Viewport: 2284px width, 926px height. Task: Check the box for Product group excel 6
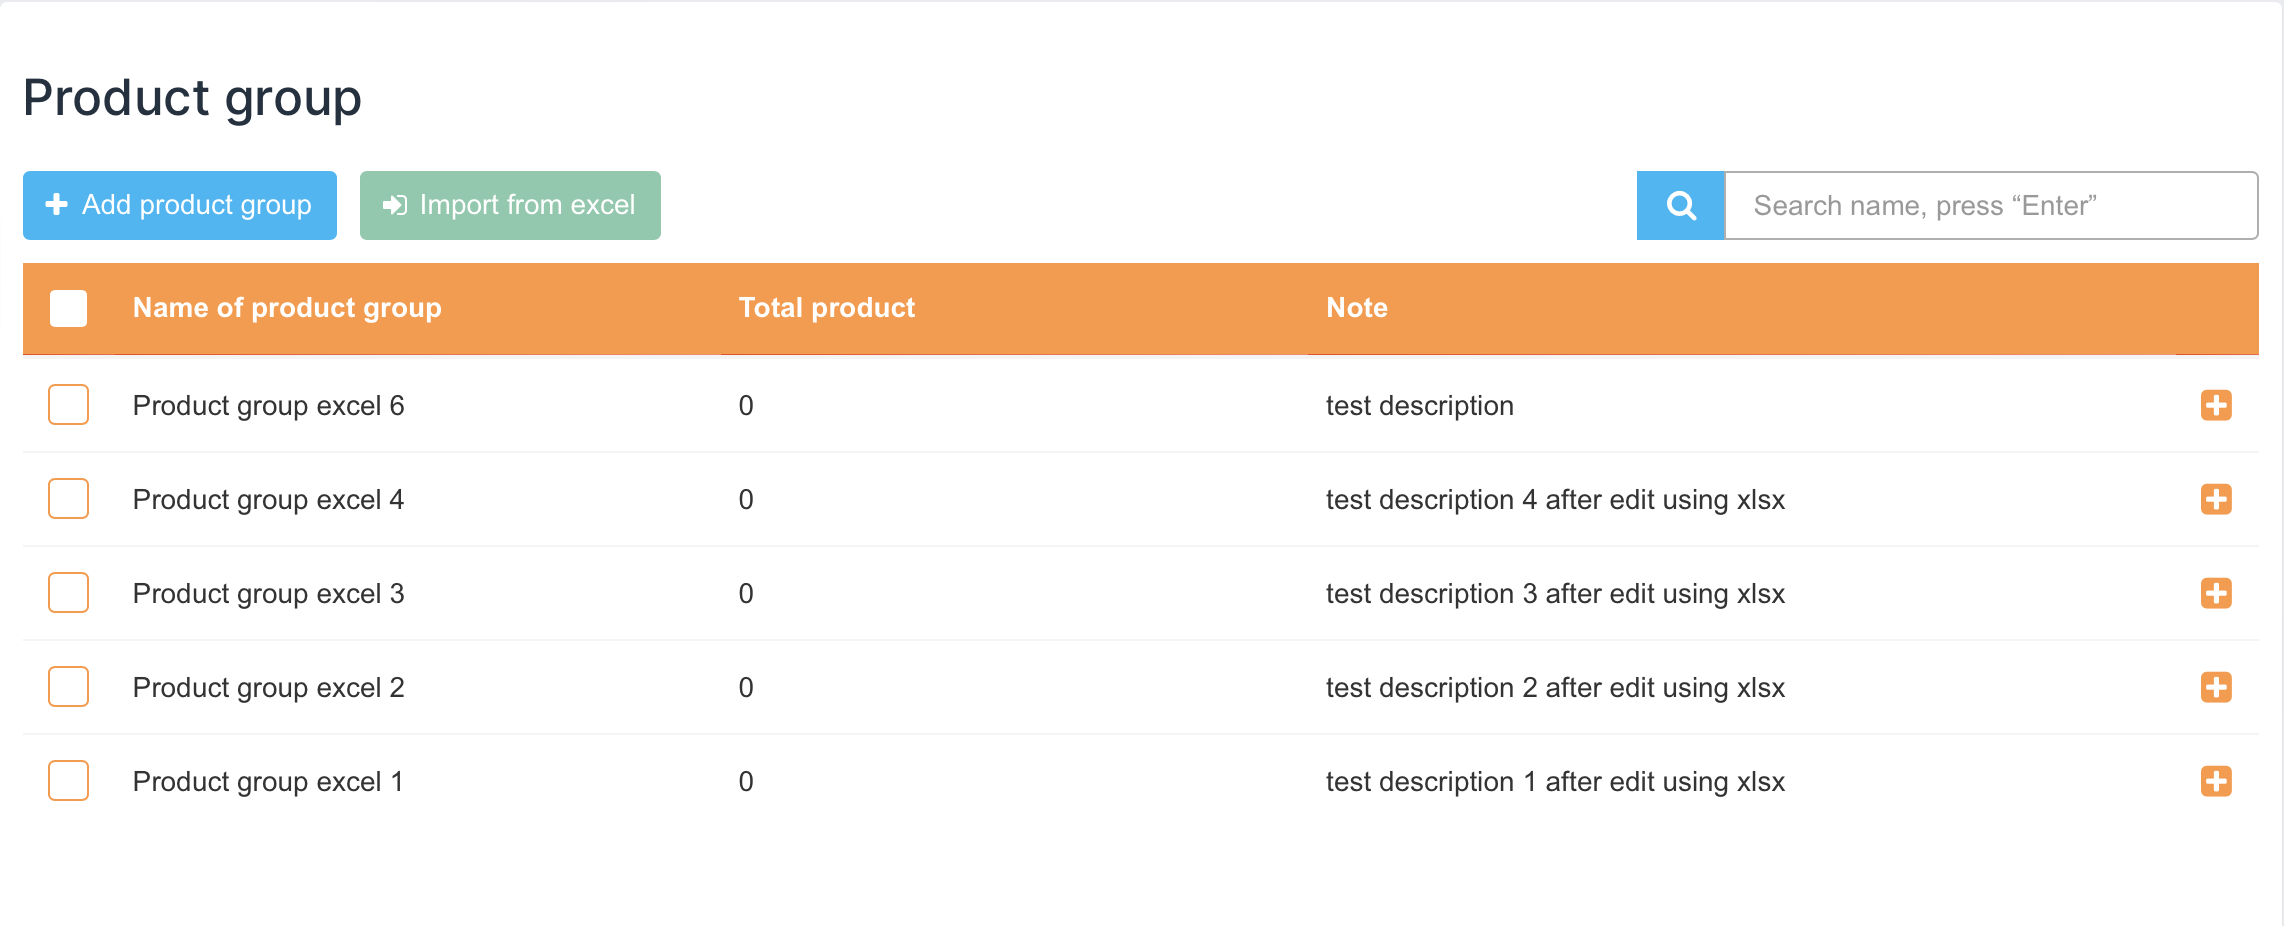coord(69,405)
